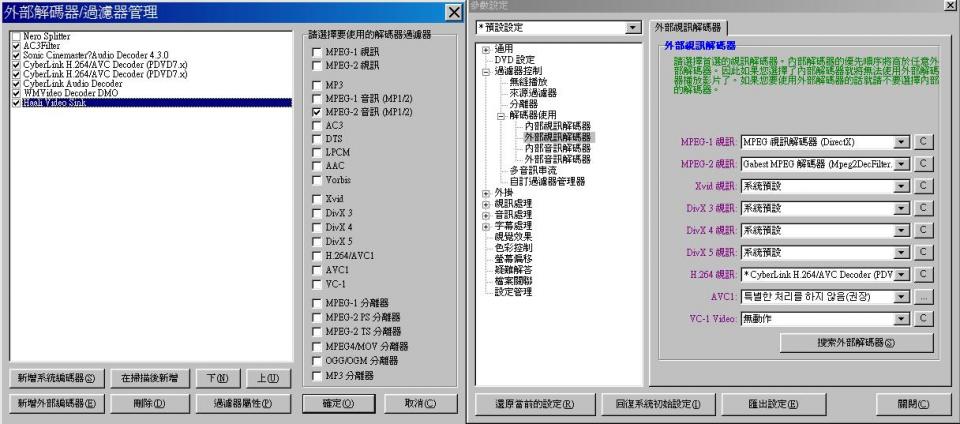Tick the LPCM checkbox
The height and width of the screenshot is (424, 960).
click(316, 152)
